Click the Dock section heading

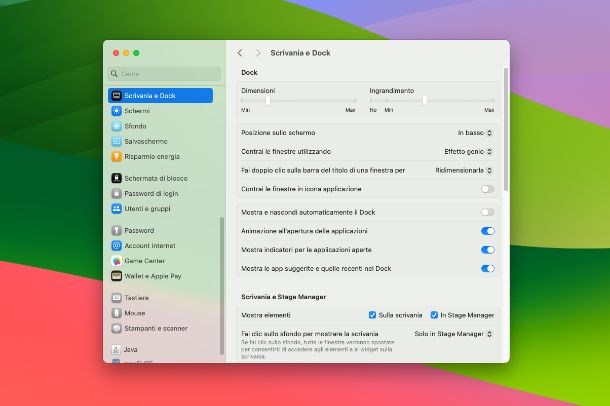[249, 72]
